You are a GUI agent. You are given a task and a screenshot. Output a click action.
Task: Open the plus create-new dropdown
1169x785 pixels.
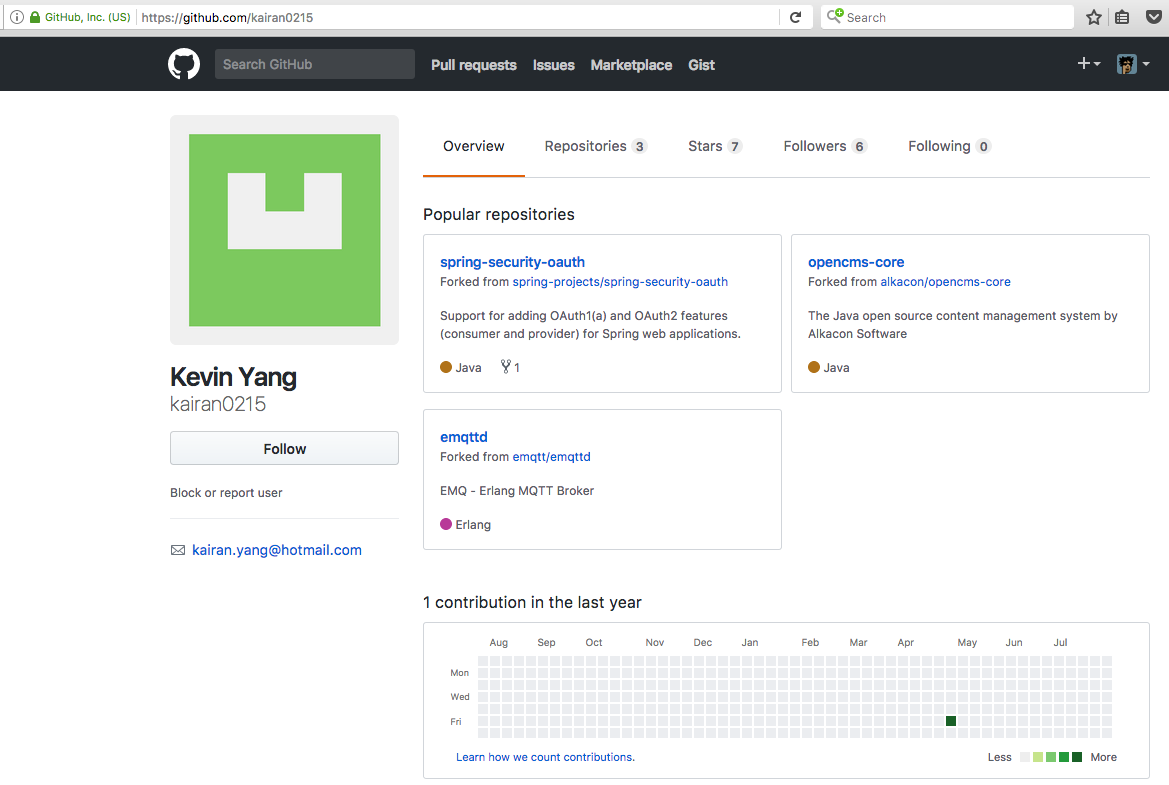1088,64
